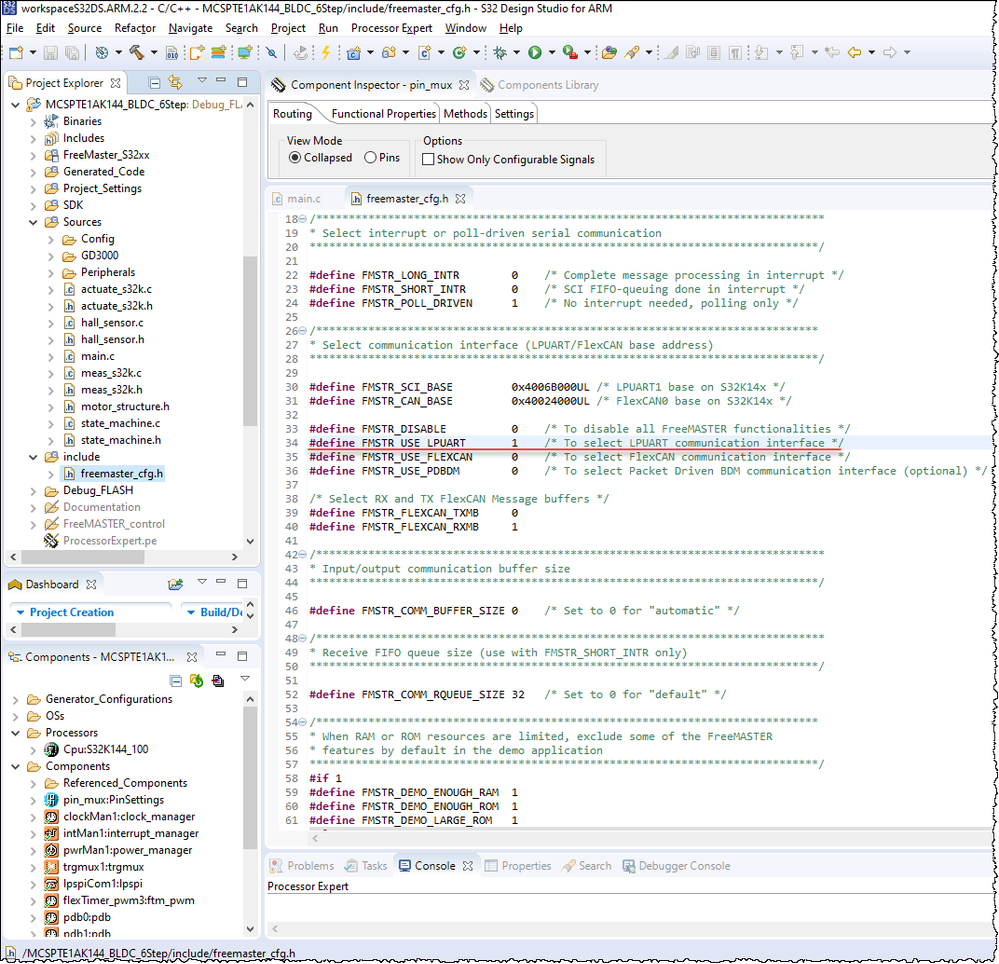
Task: Open the Search dialog via the flashlight icon
Action: tap(634, 52)
